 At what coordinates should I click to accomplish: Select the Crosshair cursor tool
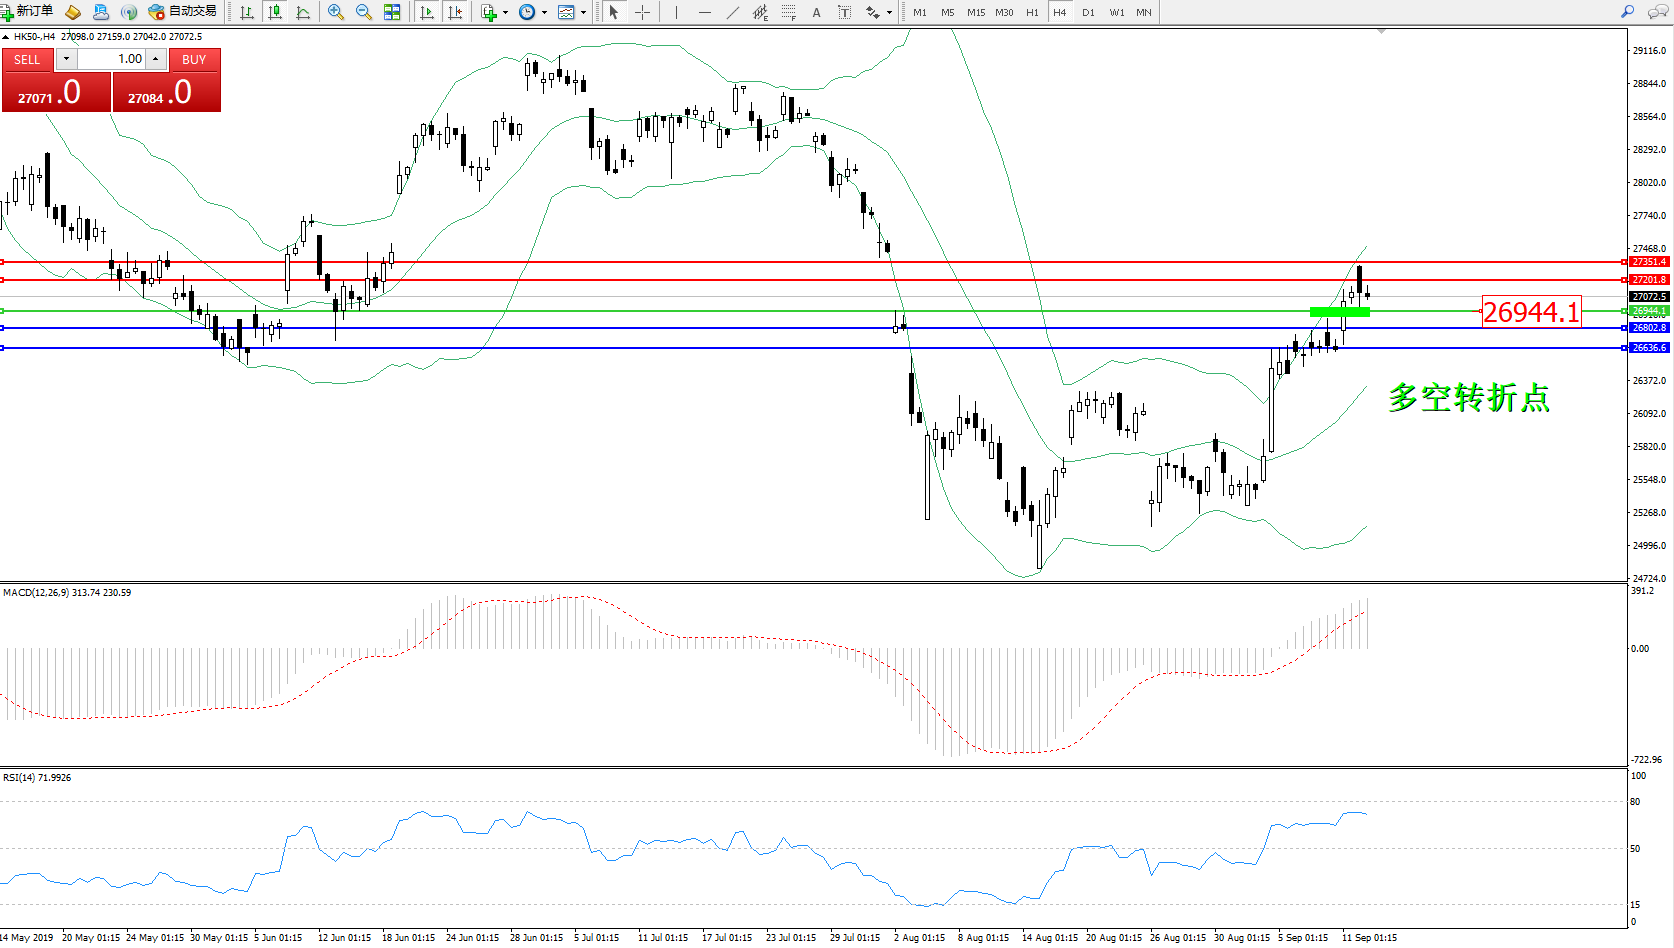click(x=642, y=12)
